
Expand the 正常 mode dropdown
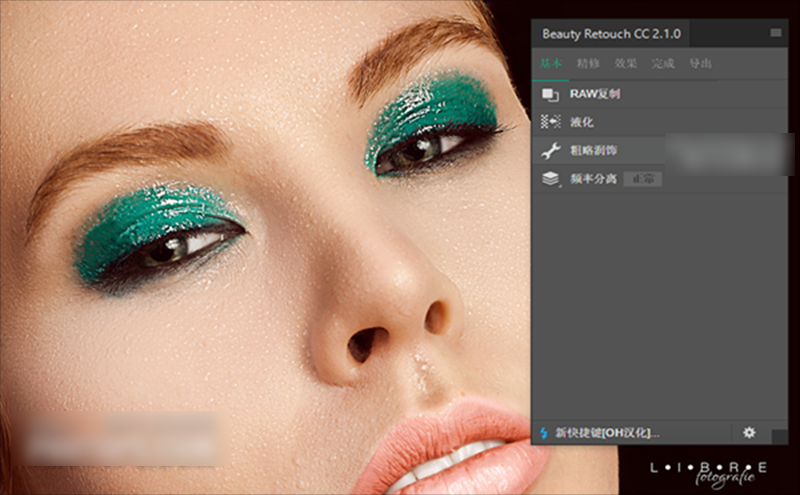(642, 179)
